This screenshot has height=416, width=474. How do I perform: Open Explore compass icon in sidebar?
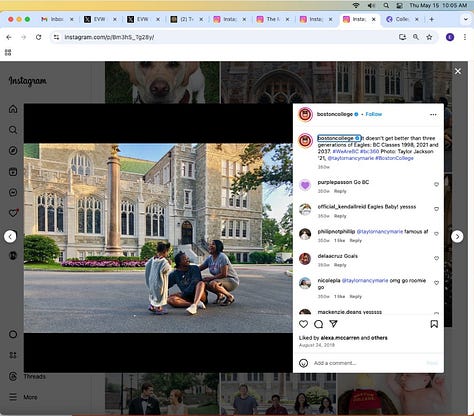coord(13,151)
